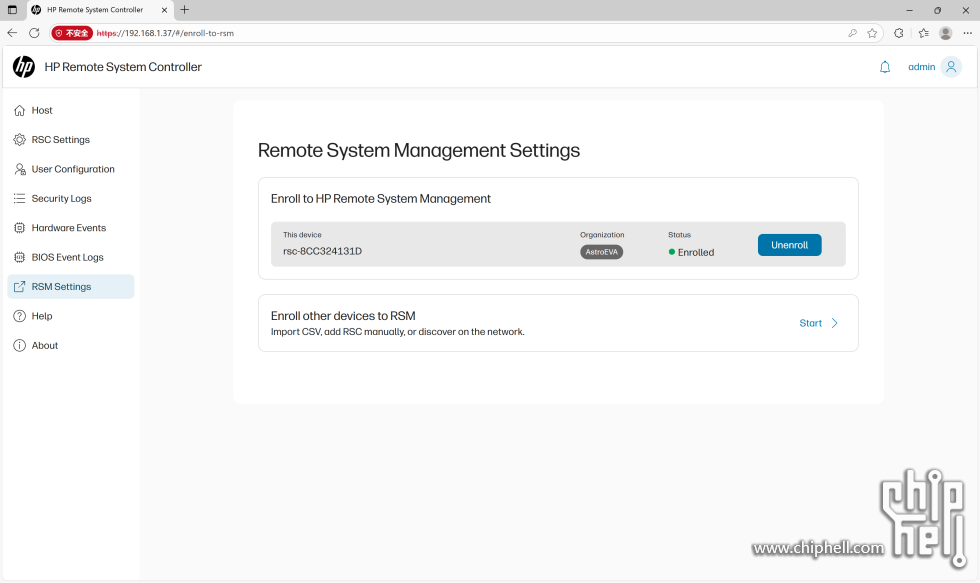This screenshot has height=583, width=980.
Task: Open the Help page
Action: (41, 316)
